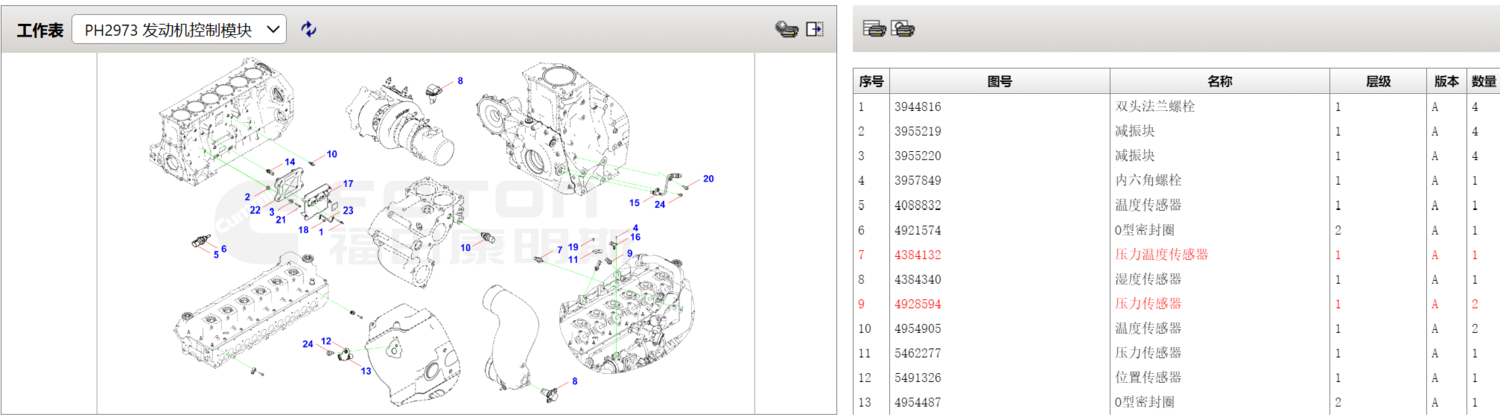The image size is (1500, 417).
Task: Click callout number 20 in the diagram
Action: pos(708,179)
